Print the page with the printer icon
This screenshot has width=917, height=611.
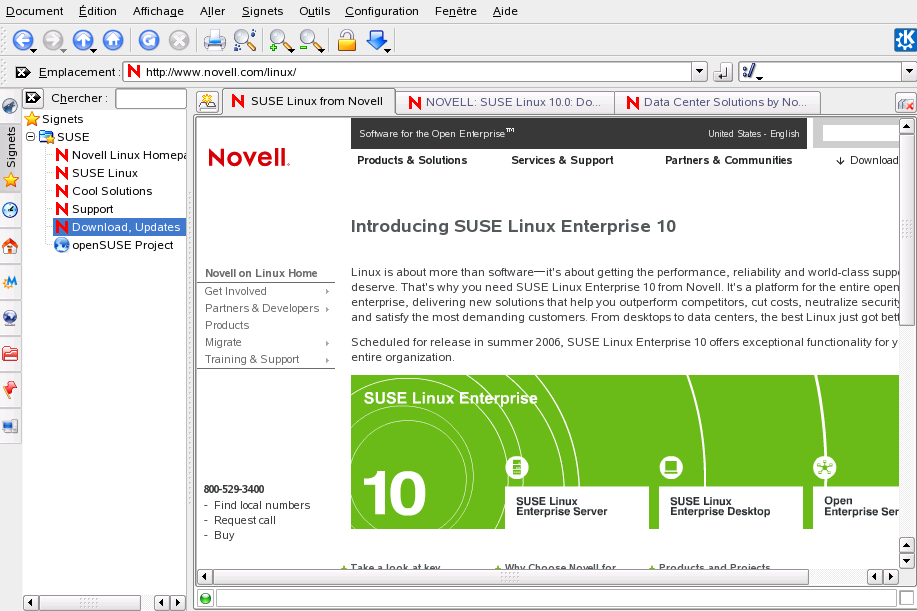pyautogui.click(x=215, y=40)
